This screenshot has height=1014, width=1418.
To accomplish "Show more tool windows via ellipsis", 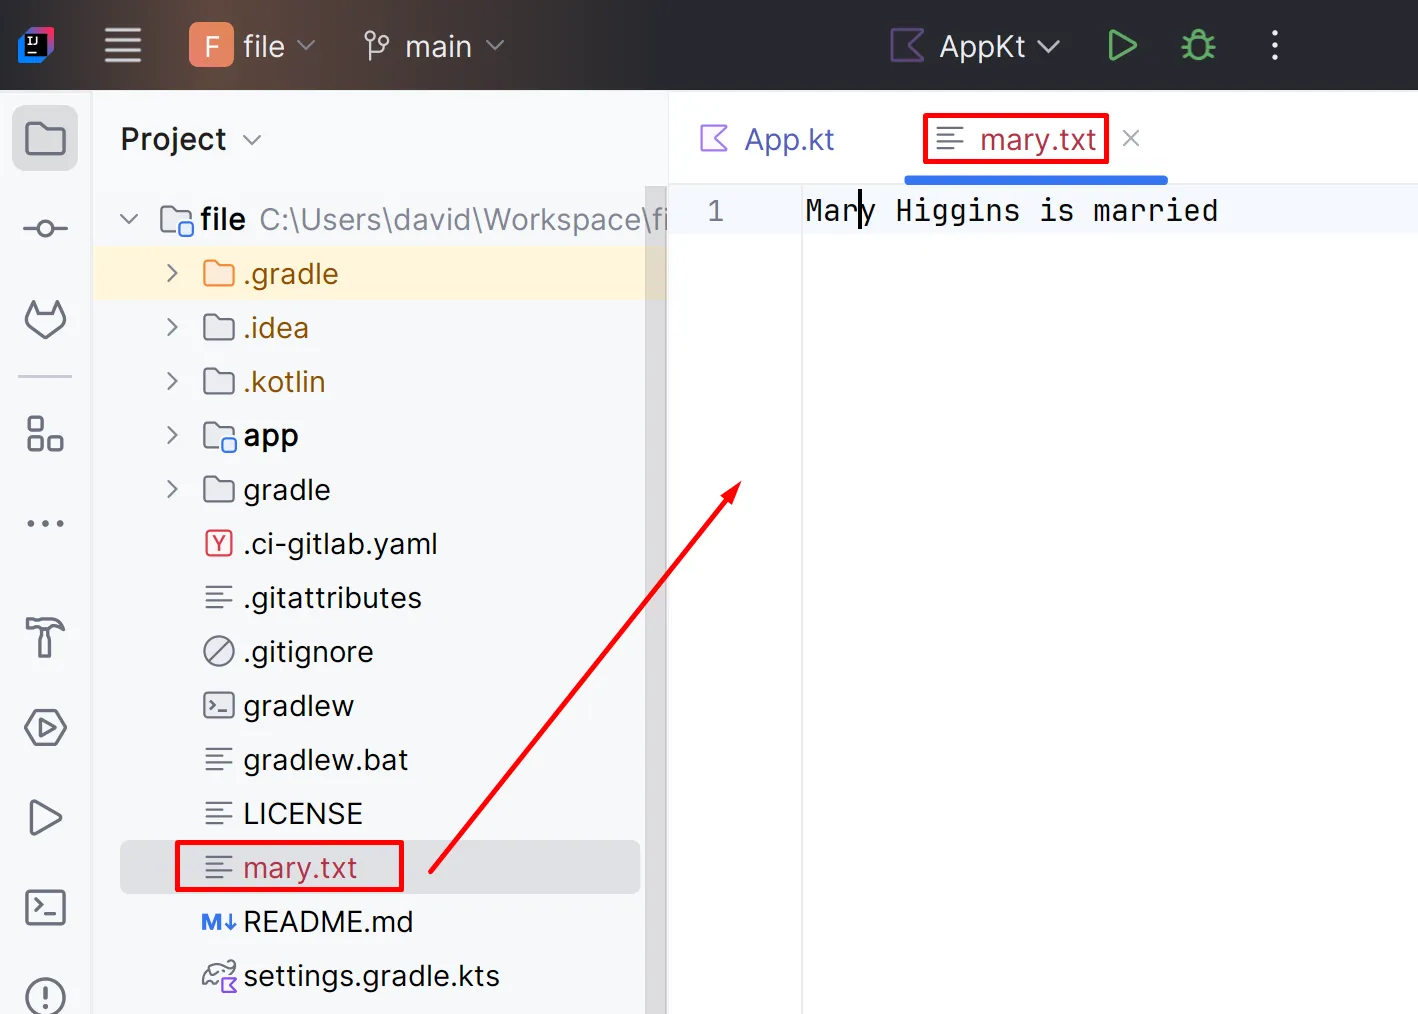I will click(45, 523).
